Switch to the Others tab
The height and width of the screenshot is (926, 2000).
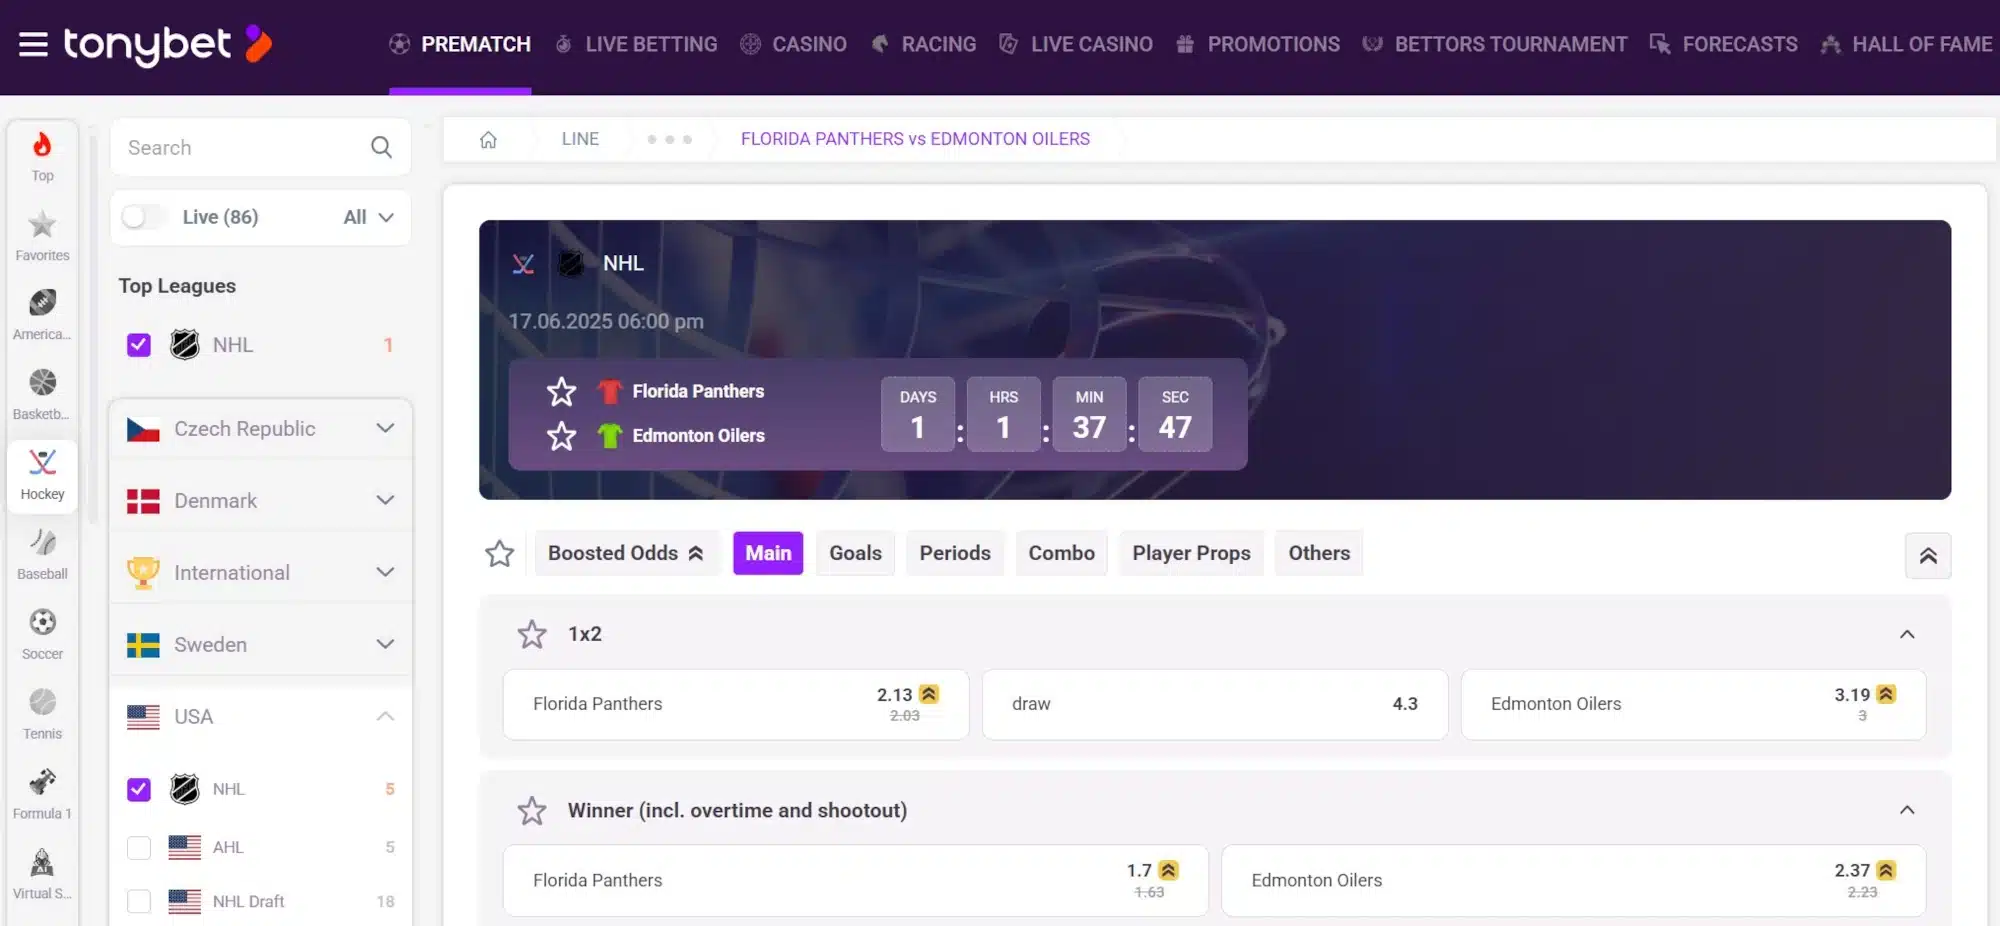(x=1319, y=554)
